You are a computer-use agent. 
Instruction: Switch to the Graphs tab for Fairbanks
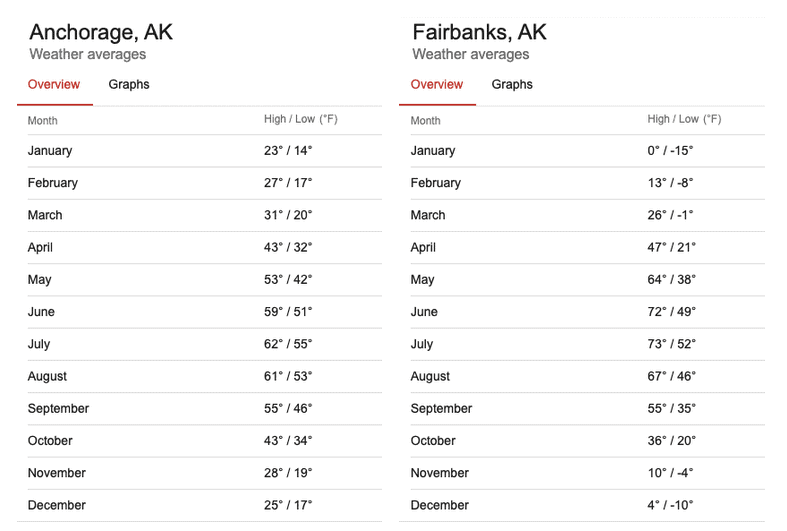pos(512,85)
